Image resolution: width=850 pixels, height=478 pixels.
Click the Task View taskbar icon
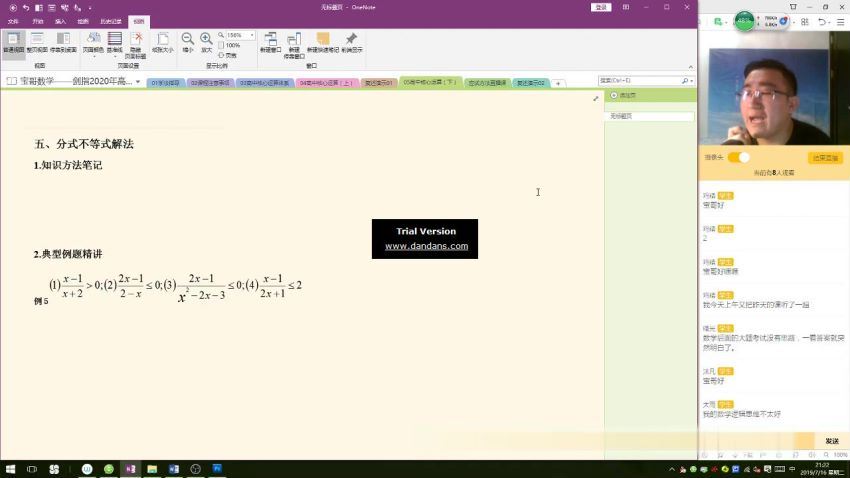(32, 469)
